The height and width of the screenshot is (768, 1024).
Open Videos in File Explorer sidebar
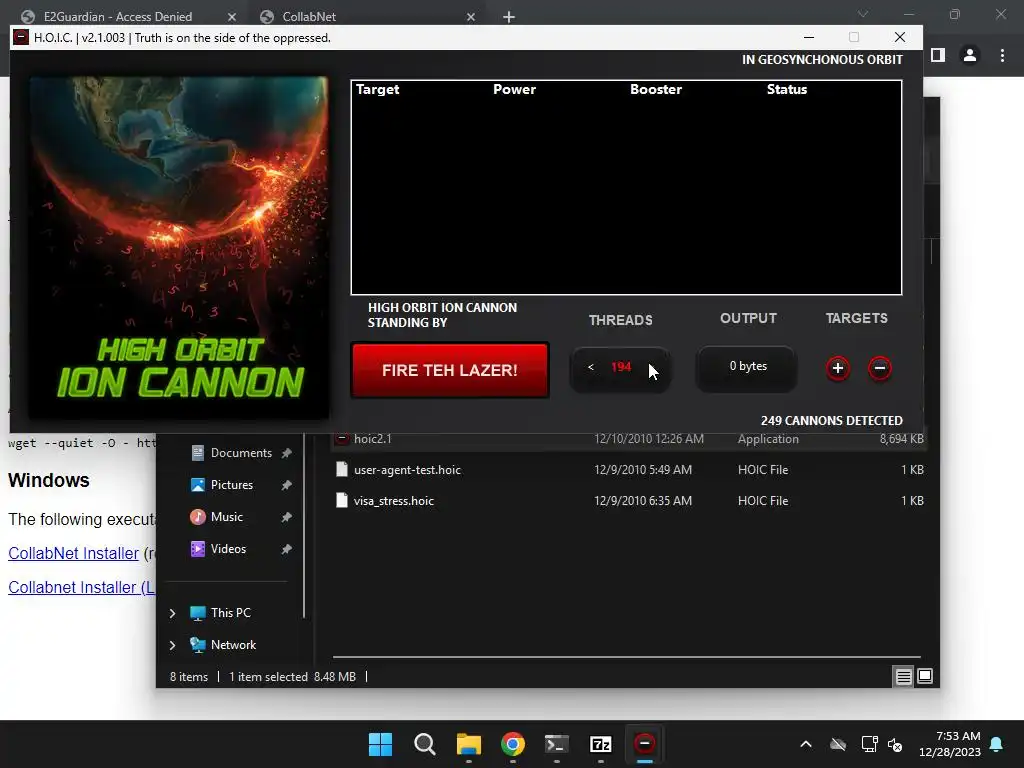pos(228,549)
